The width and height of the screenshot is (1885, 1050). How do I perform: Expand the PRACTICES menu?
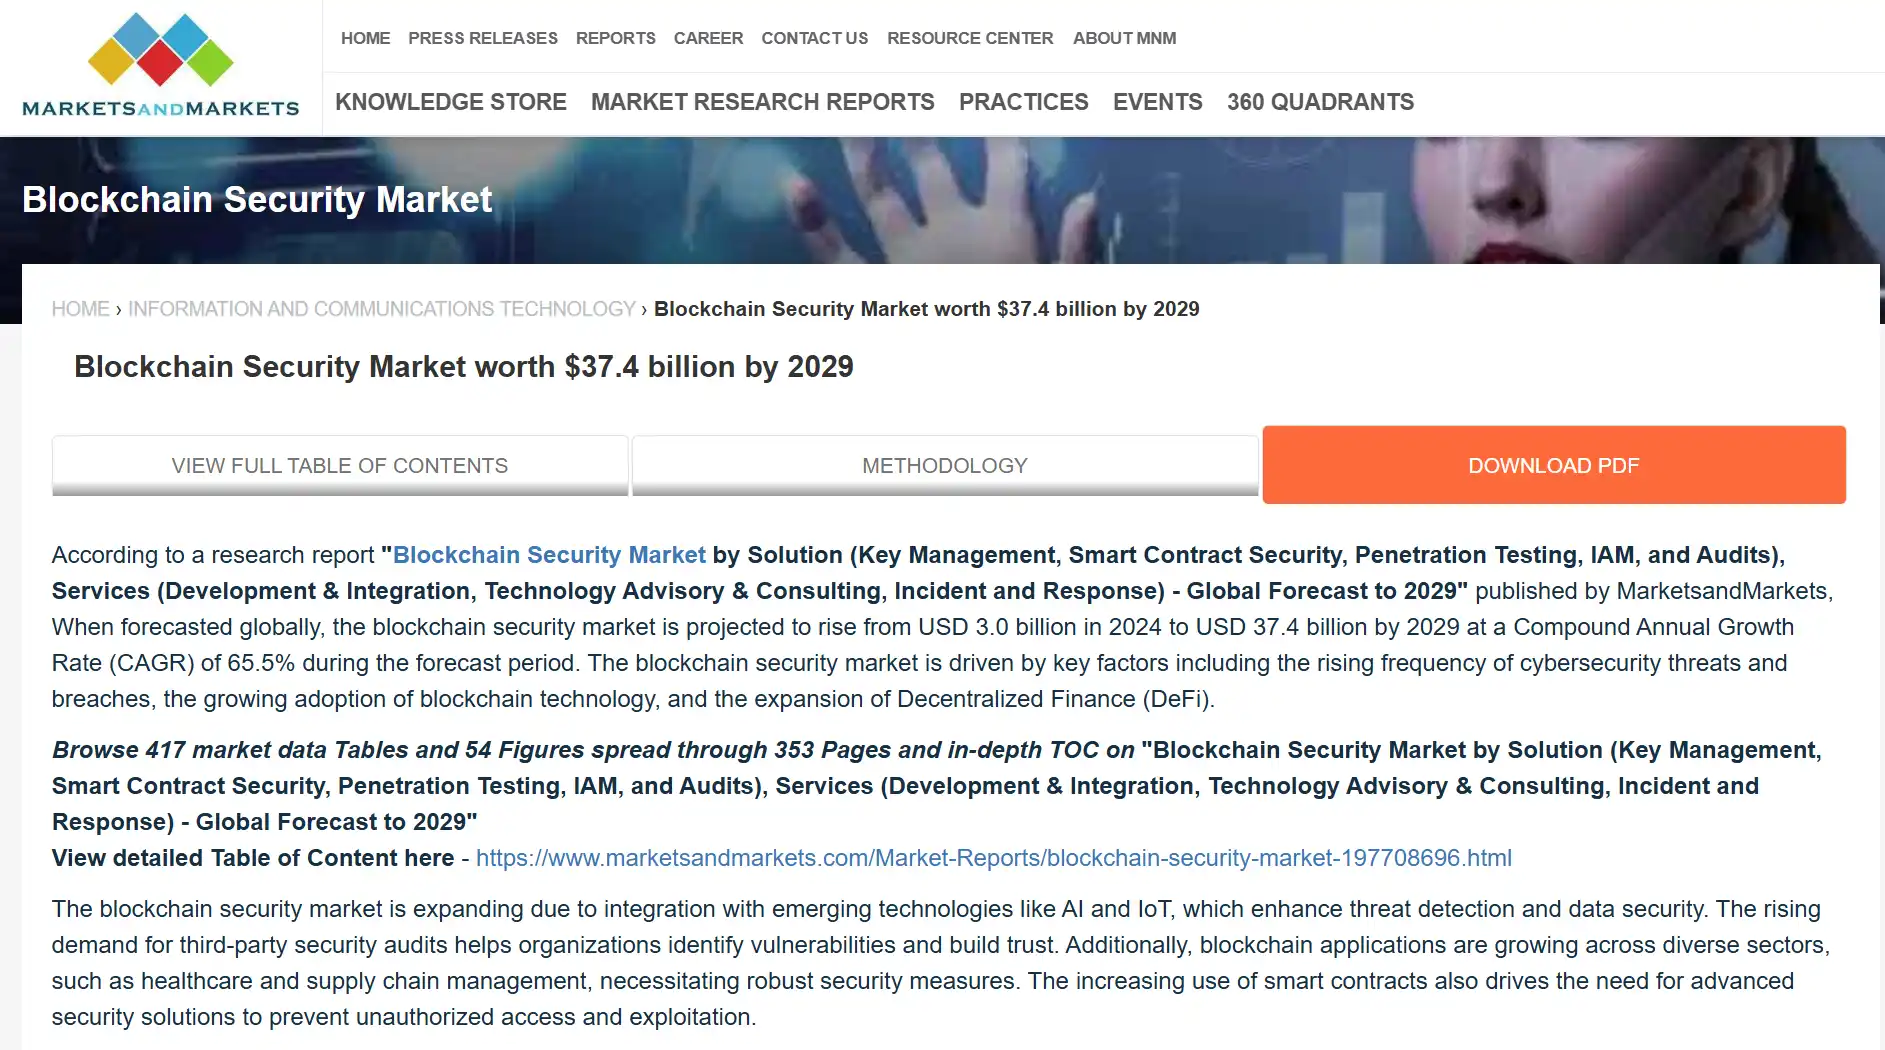(1023, 102)
